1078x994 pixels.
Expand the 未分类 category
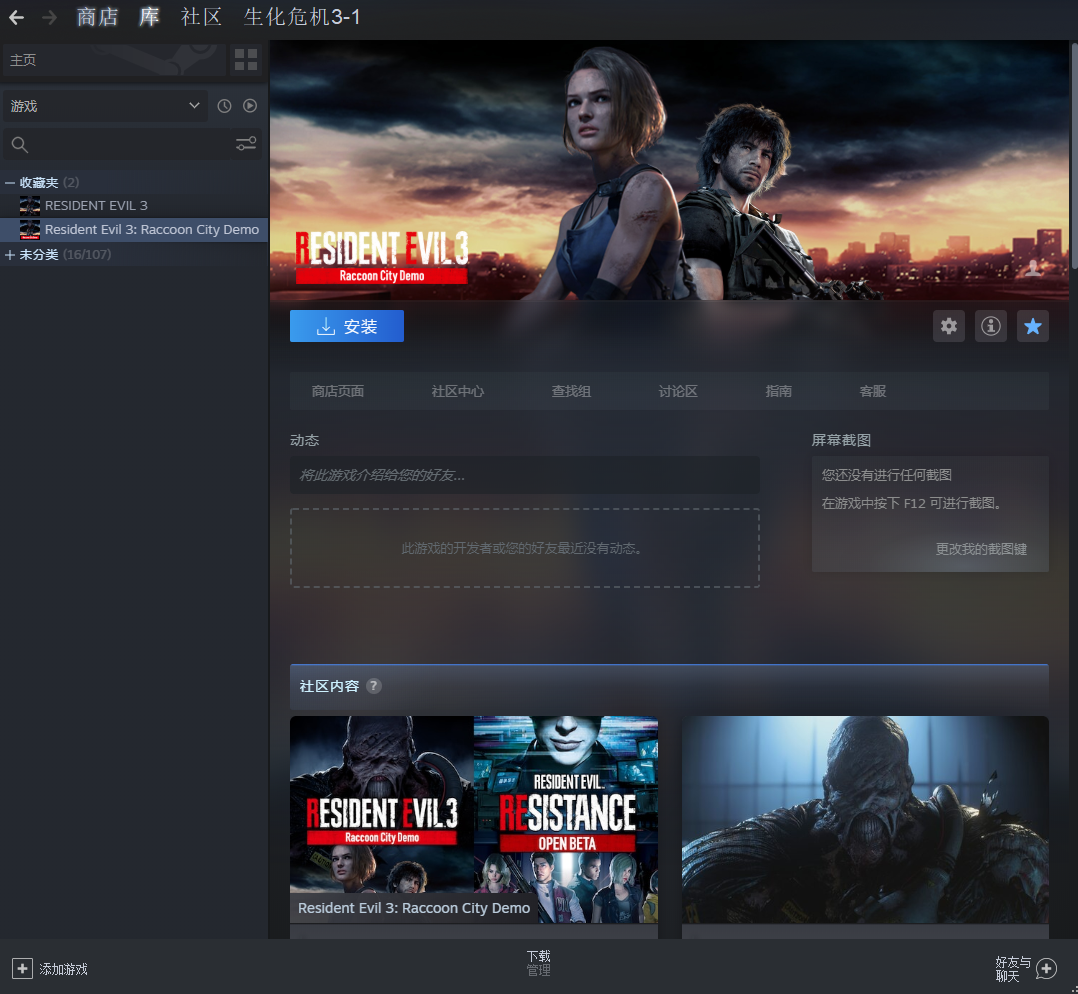click(10, 255)
